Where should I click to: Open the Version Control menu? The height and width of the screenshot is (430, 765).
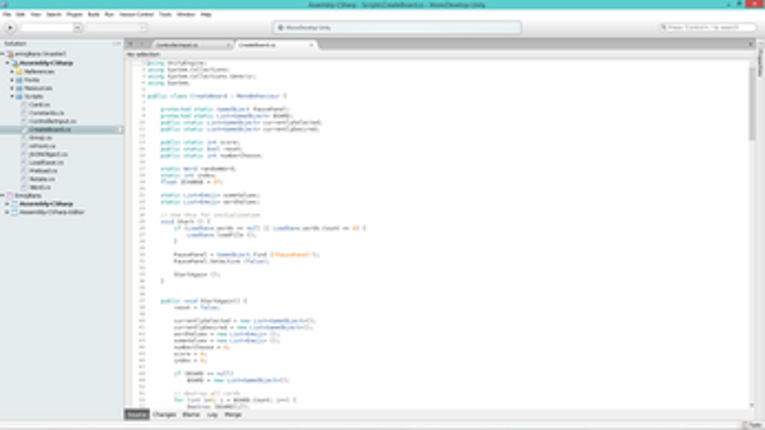[x=136, y=15]
